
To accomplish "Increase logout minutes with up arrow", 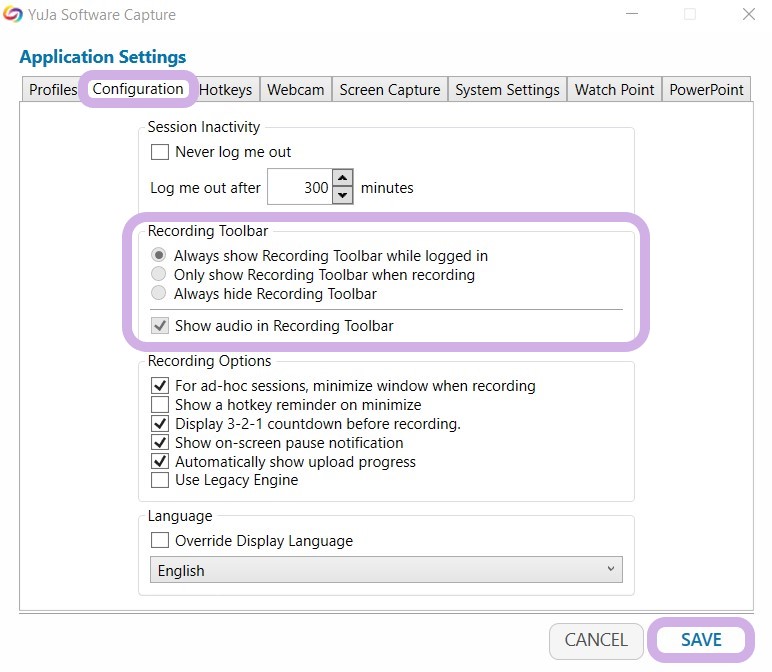I will [x=343, y=179].
